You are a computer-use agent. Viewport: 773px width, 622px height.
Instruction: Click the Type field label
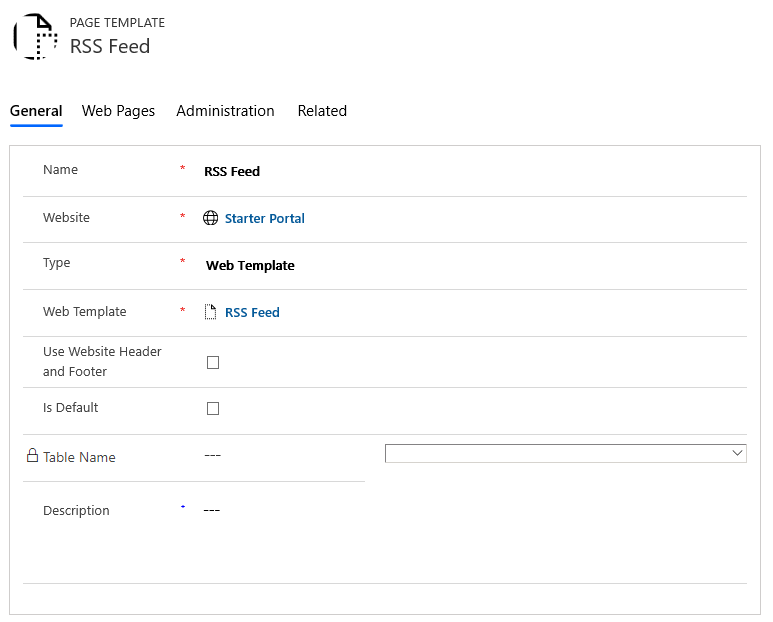click(x=57, y=263)
